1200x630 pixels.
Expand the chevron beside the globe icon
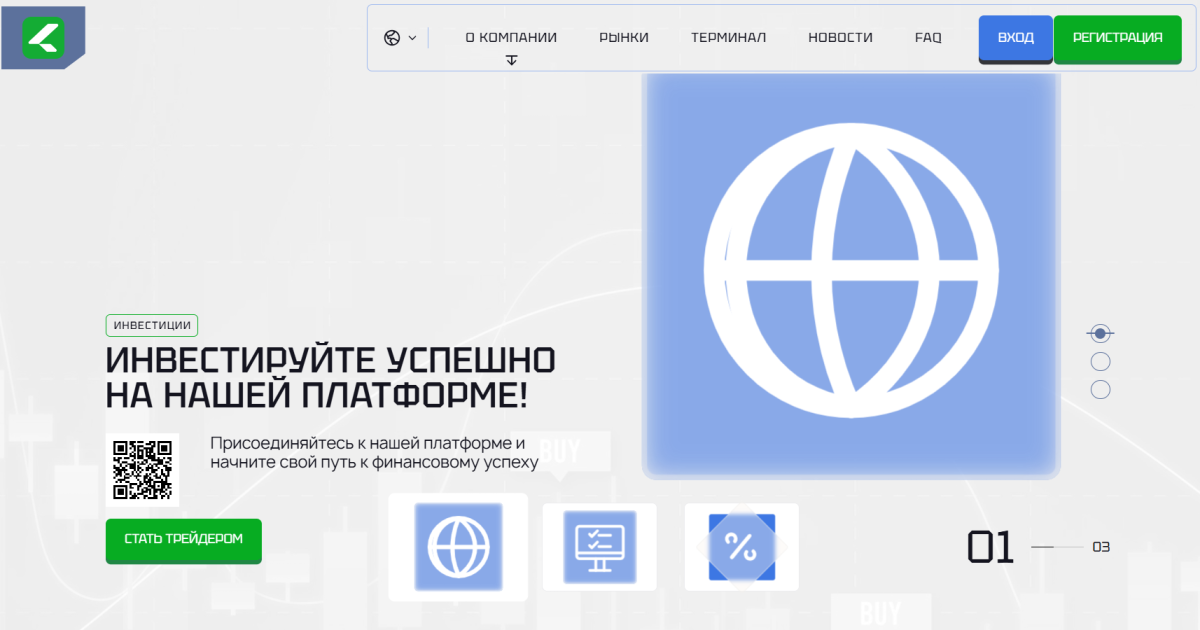click(x=412, y=38)
